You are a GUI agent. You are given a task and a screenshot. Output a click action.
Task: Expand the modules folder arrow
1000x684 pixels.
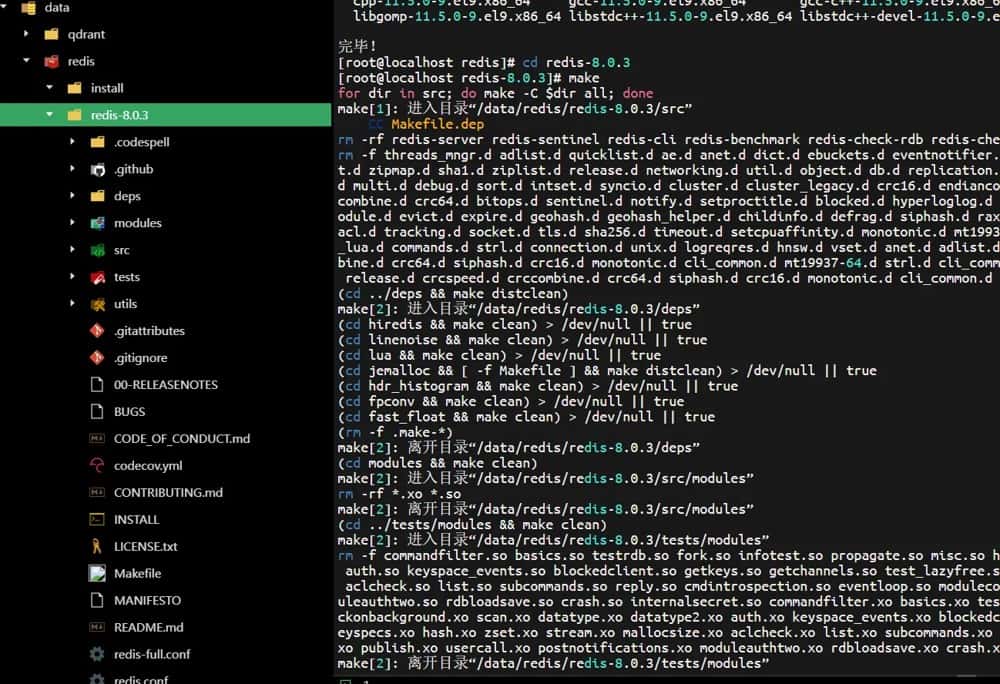[x=72, y=222]
